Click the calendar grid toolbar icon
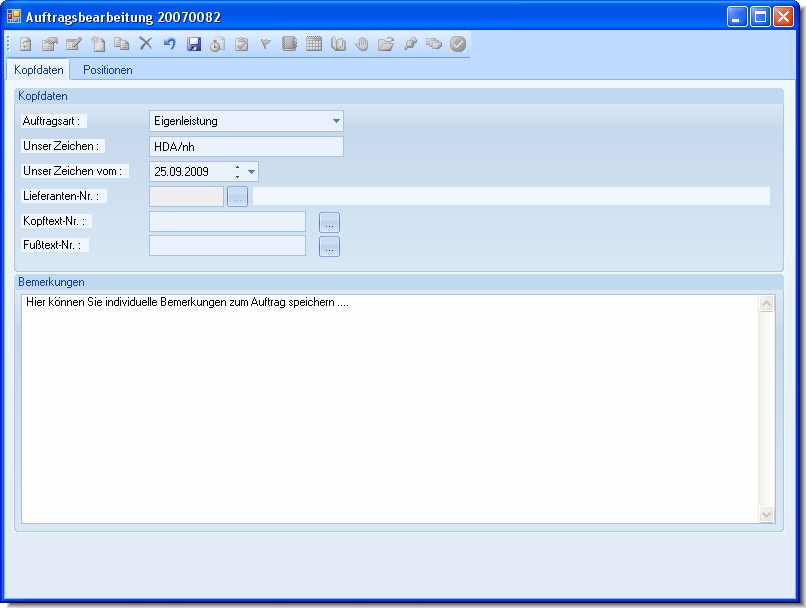The image size is (806, 608). [314, 44]
